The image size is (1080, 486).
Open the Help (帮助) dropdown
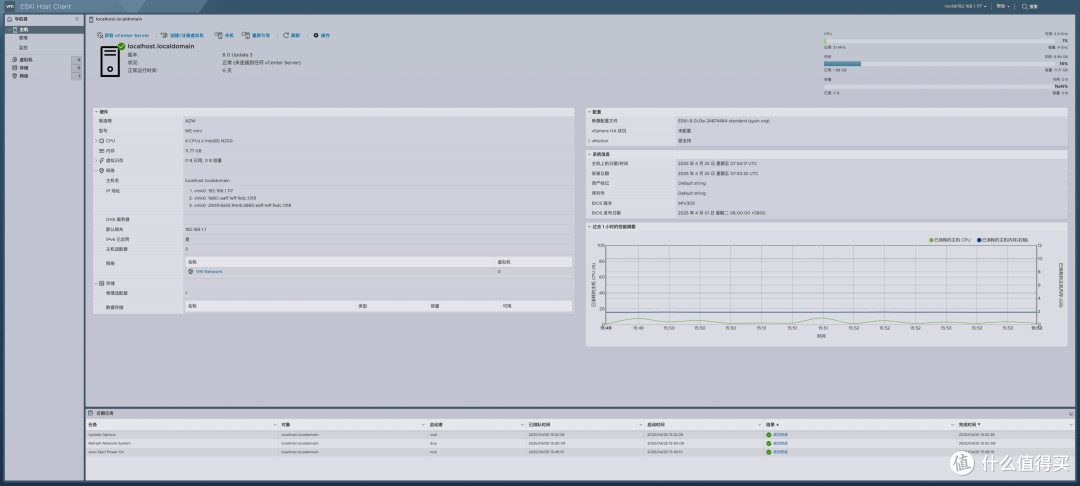(1003, 6)
